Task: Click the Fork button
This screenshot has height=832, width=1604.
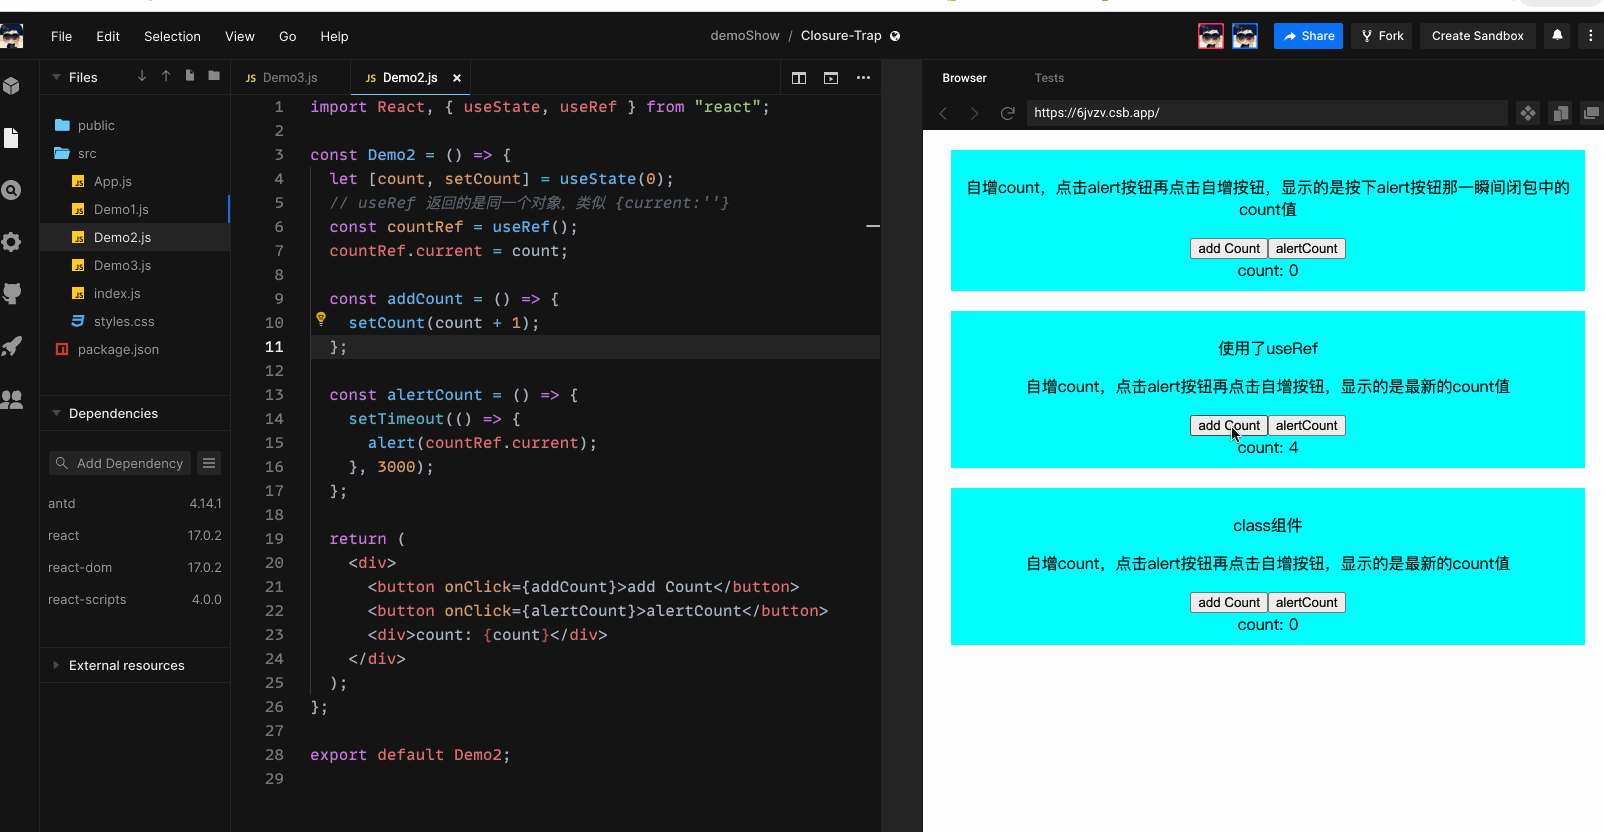Action: pos(1382,36)
